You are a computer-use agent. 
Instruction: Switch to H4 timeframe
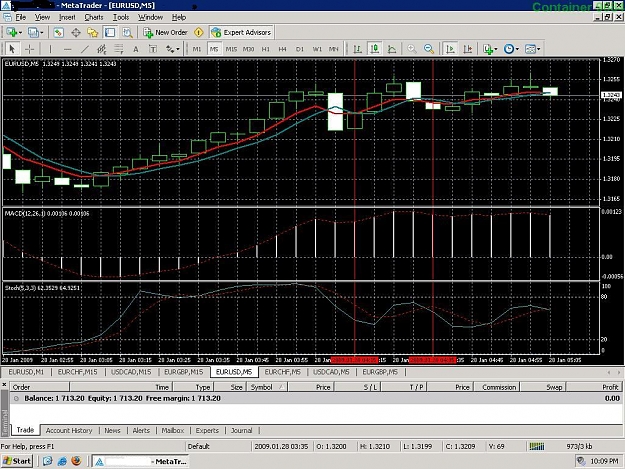(x=283, y=49)
